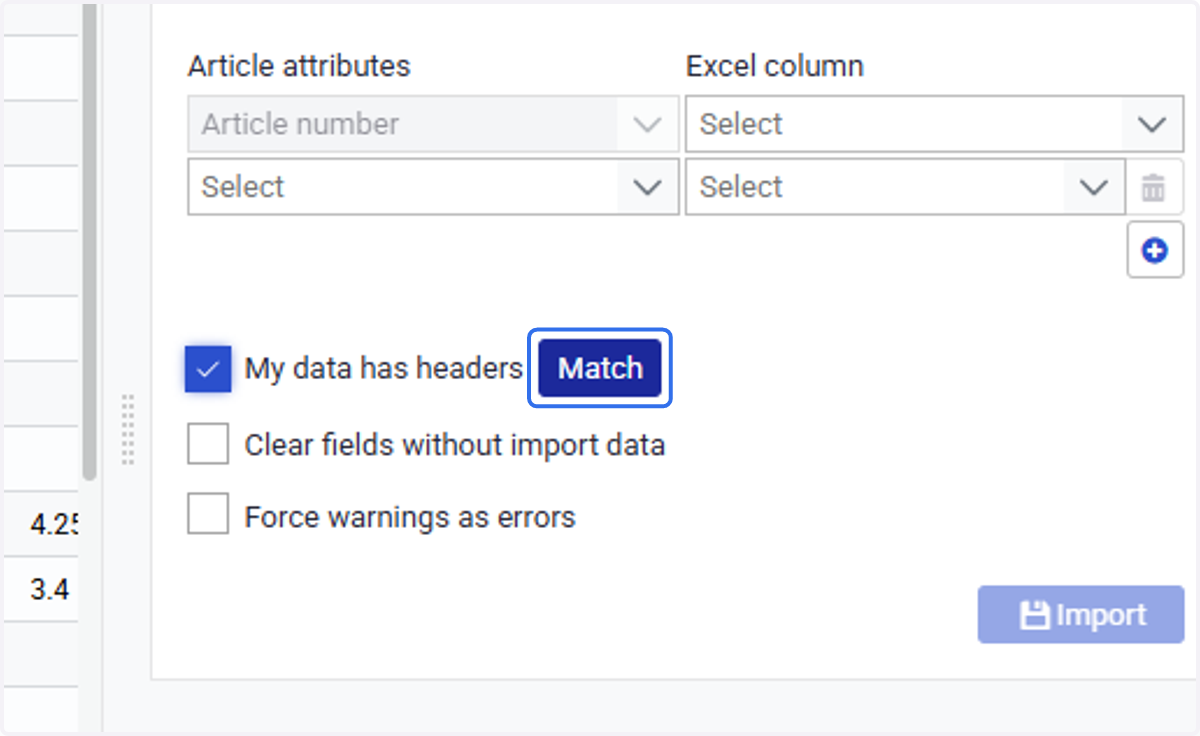This screenshot has height=736, width=1200.
Task: Open Excel column dropdown next to trash icon
Action: pos(905,187)
